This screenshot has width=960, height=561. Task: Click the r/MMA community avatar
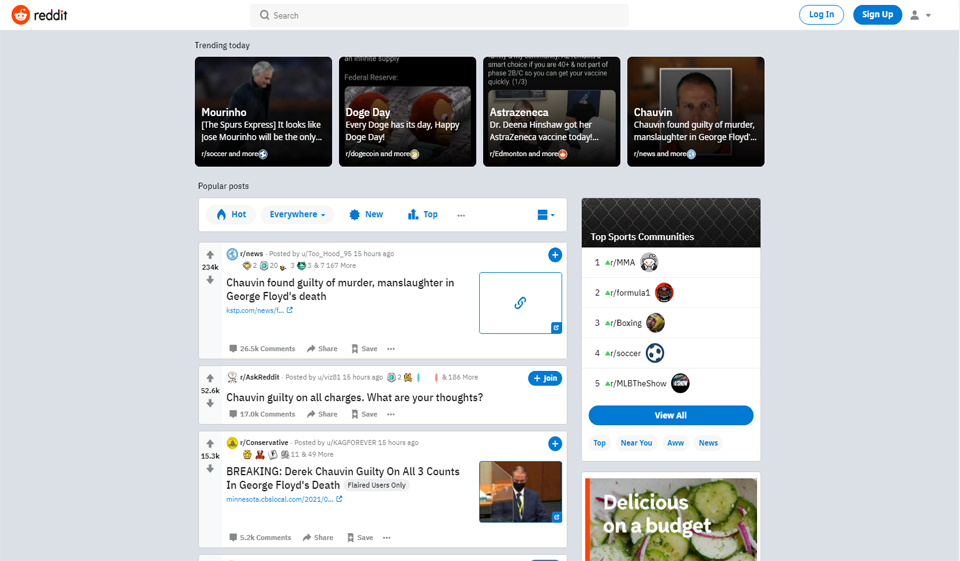point(649,263)
